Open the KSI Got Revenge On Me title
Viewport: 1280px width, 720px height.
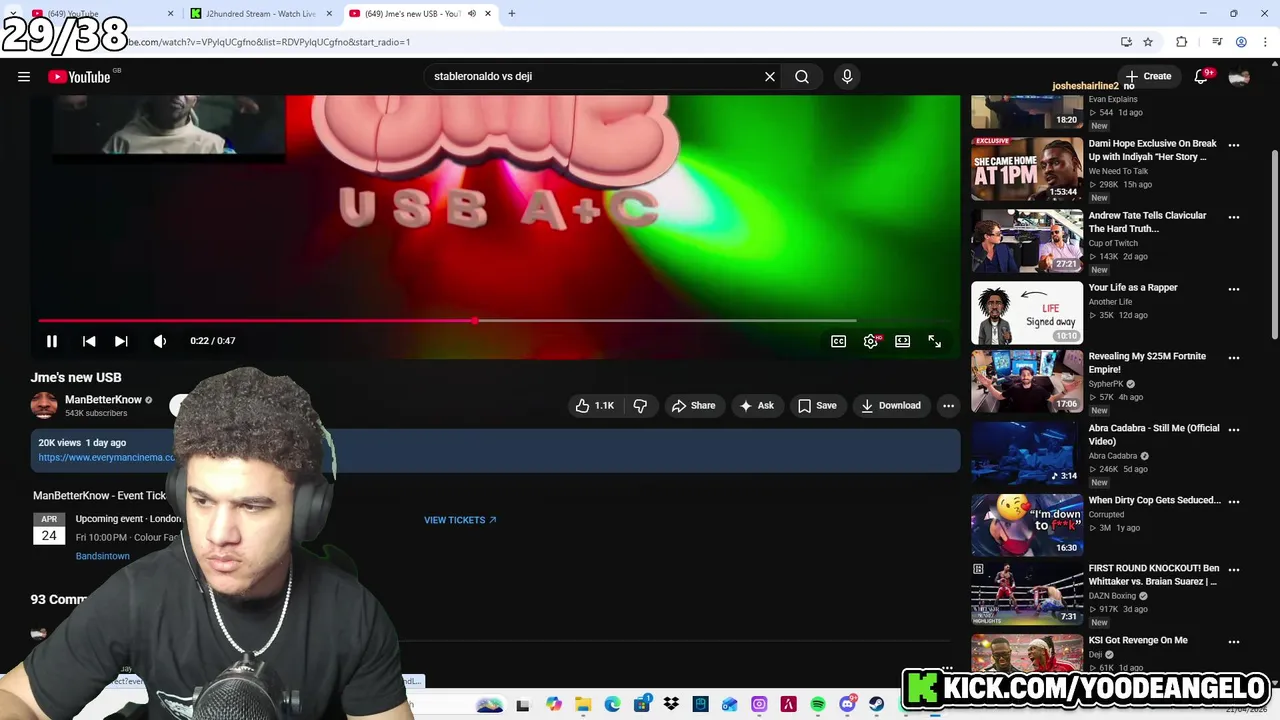(x=1138, y=640)
